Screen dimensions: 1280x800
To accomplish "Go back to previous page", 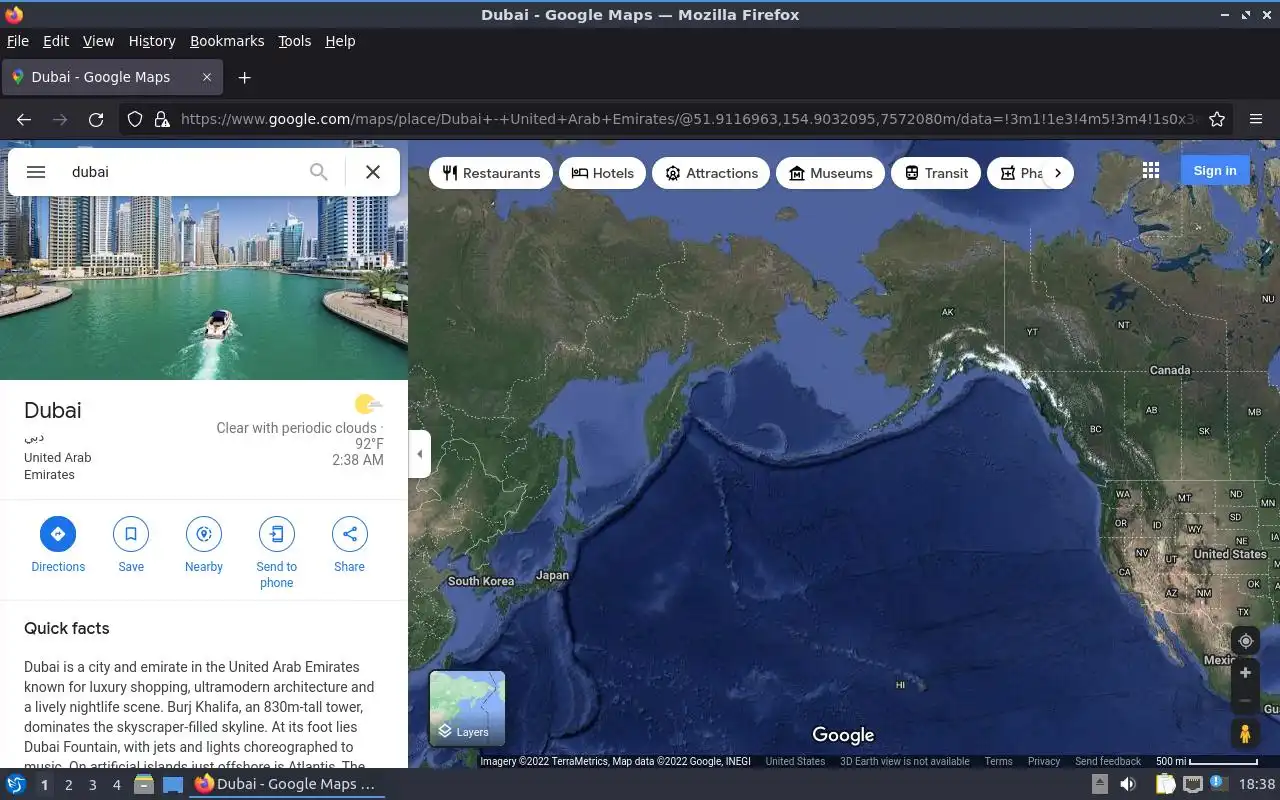I will coord(24,119).
